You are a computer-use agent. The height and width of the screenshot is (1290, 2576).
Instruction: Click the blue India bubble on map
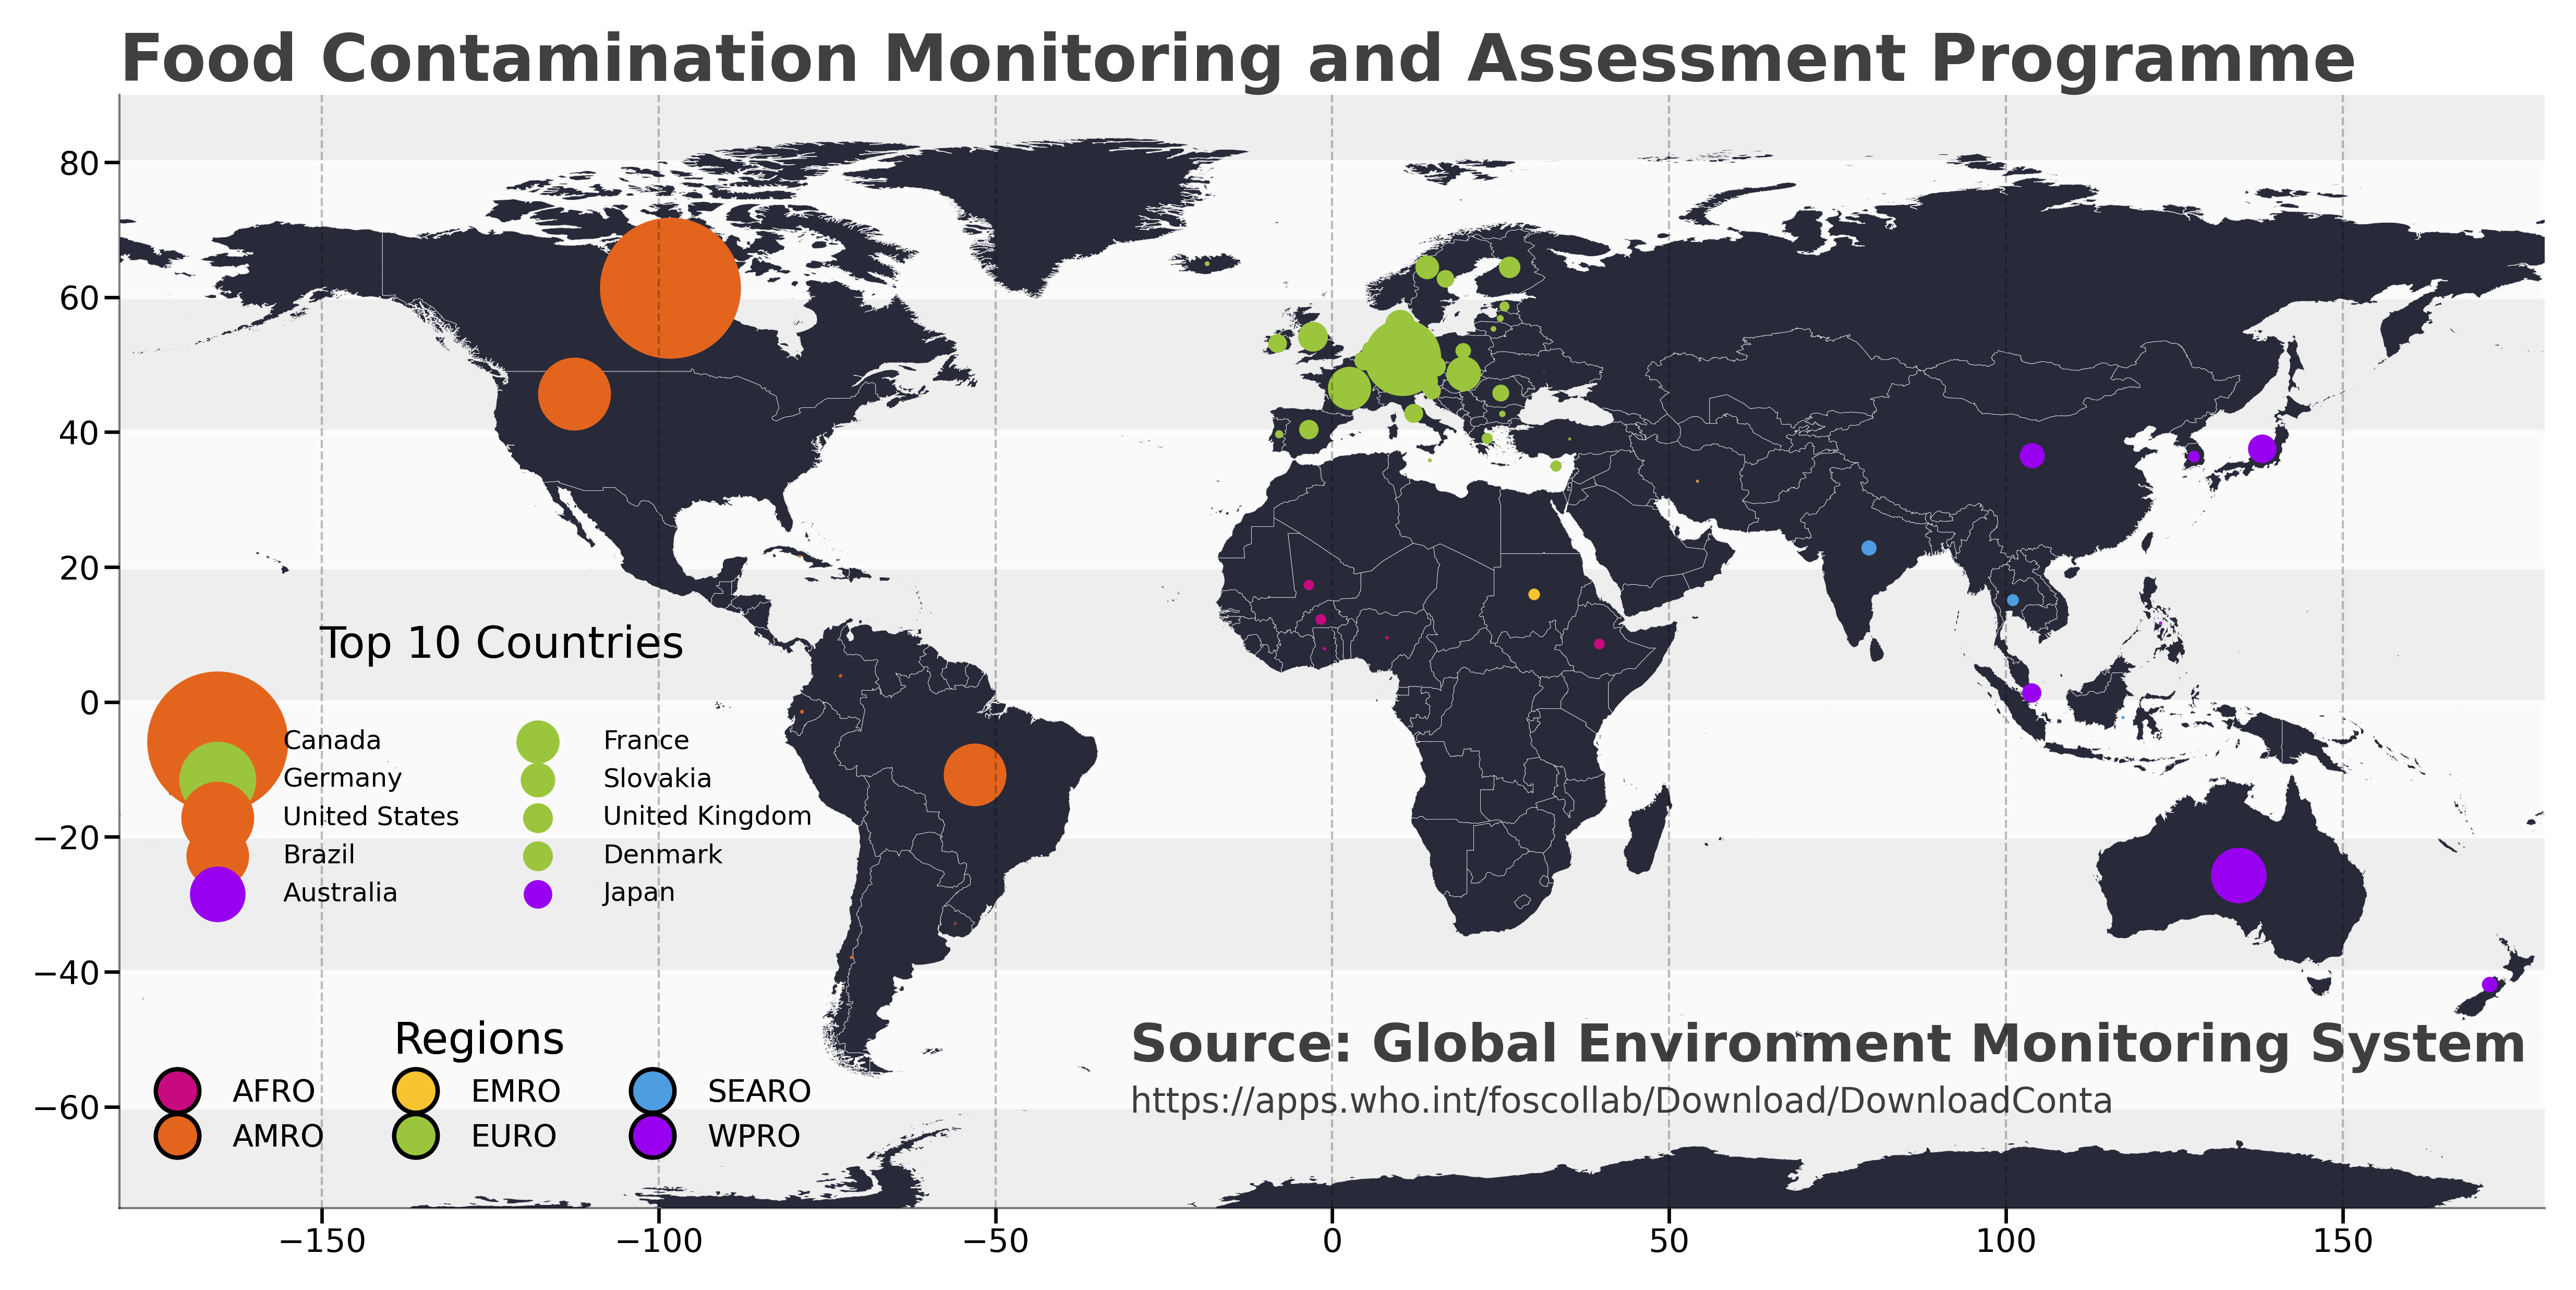1869,548
